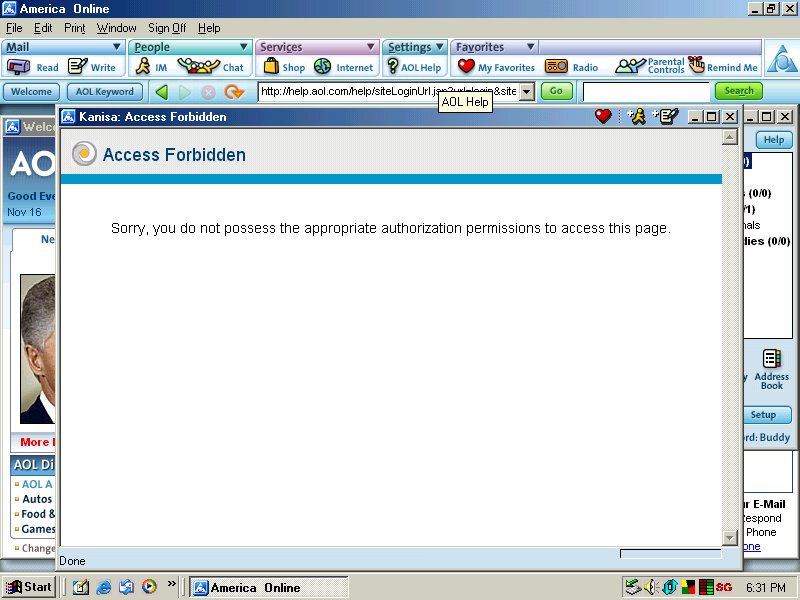Open the URL address history dropdown
This screenshot has height=600, width=800.
point(527,92)
